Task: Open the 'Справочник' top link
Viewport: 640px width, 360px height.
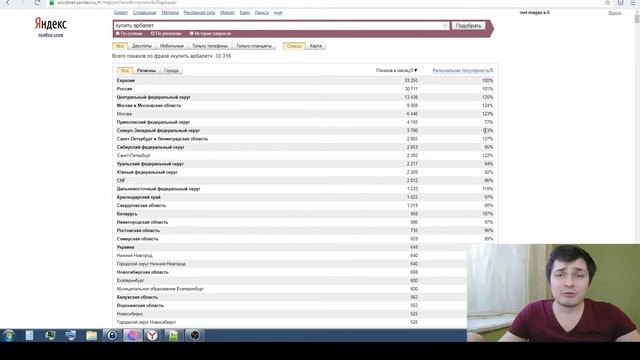Action: coord(144,13)
